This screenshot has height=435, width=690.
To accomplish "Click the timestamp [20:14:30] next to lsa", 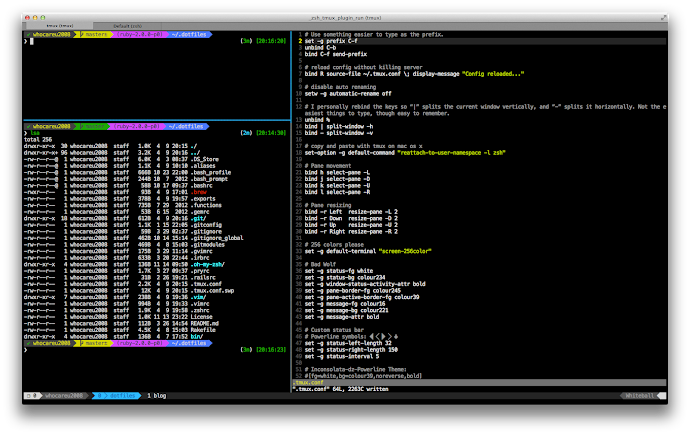I will pos(271,133).
